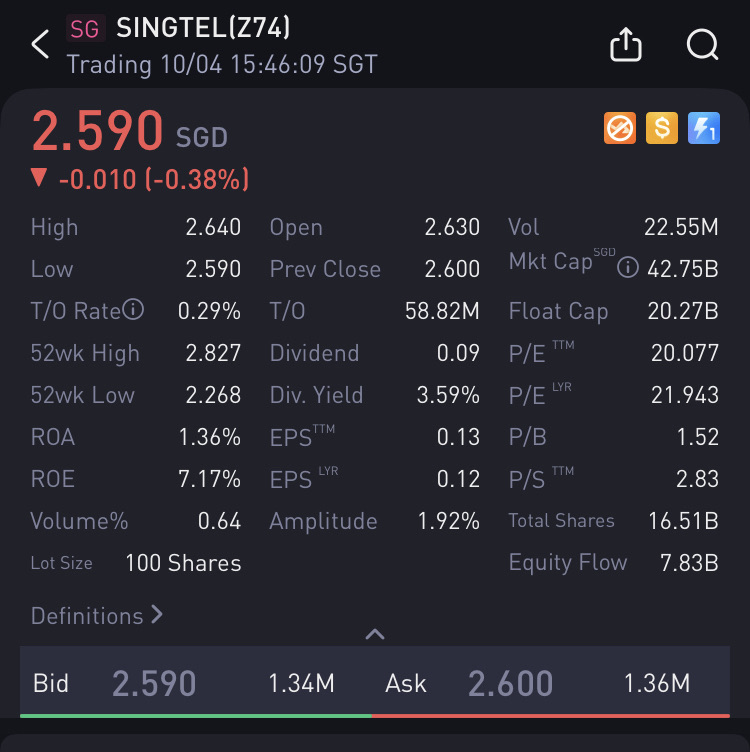Tap the orange no-short-selling badge icon

(620, 128)
